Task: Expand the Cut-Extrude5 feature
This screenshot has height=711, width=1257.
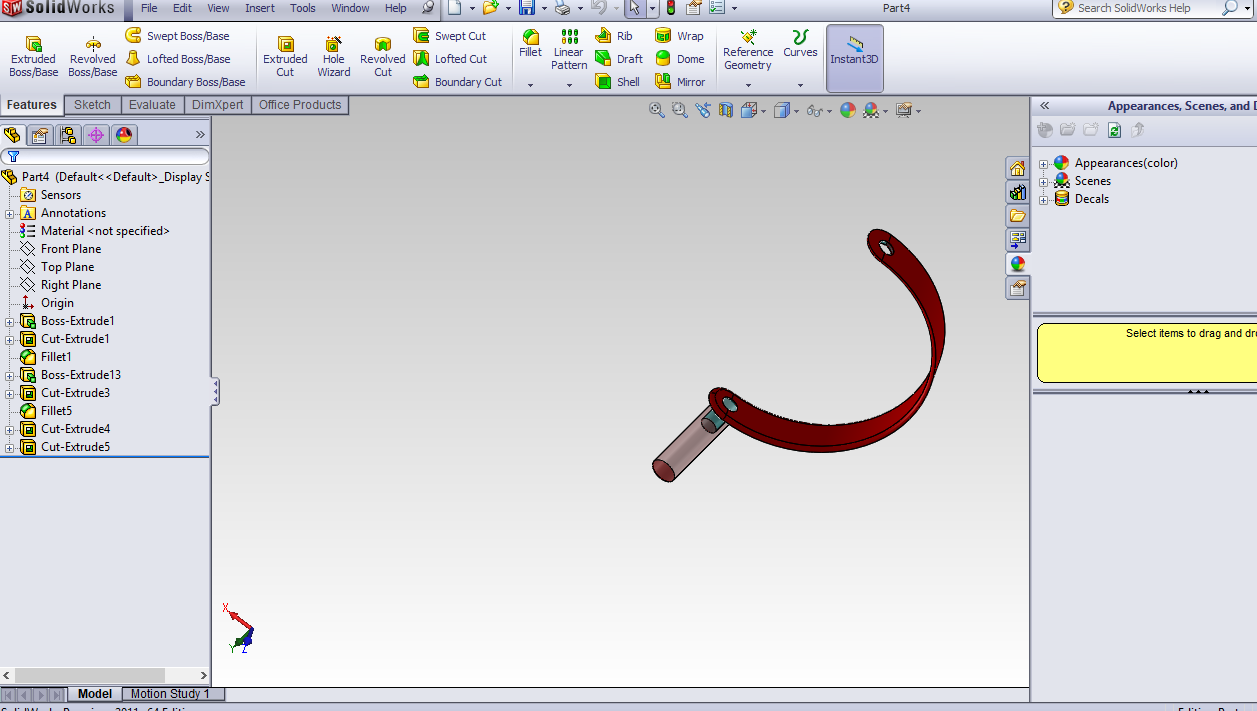Action: pos(10,447)
